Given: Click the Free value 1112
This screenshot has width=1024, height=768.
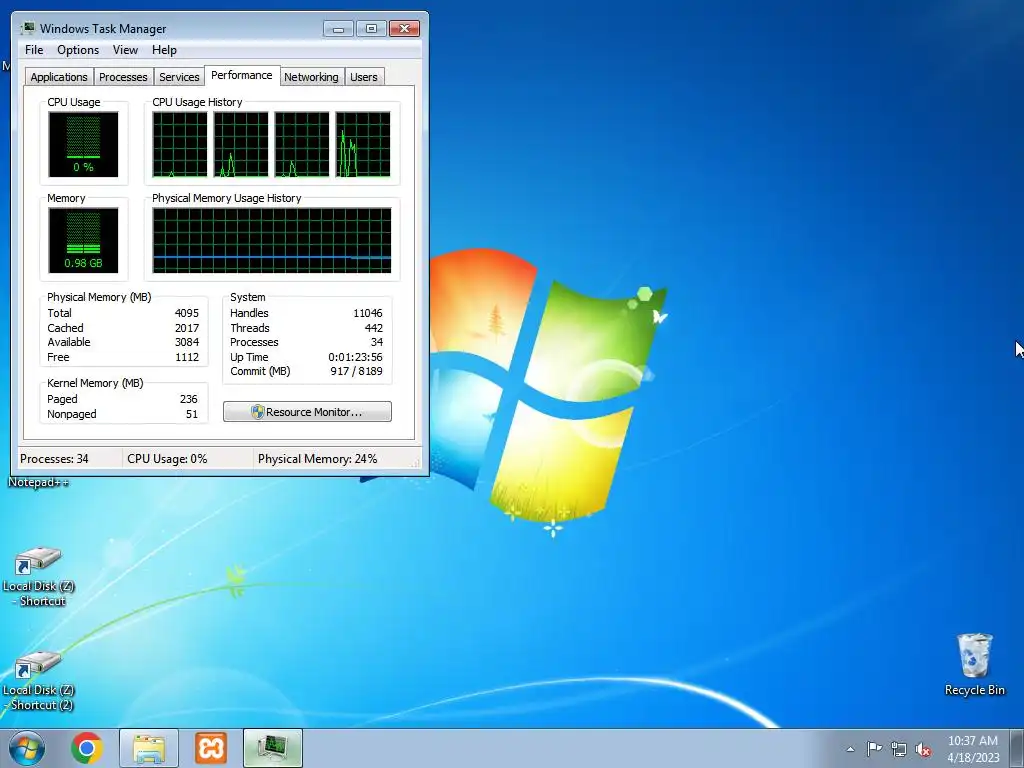Looking at the screenshot, I should (x=186, y=357).
